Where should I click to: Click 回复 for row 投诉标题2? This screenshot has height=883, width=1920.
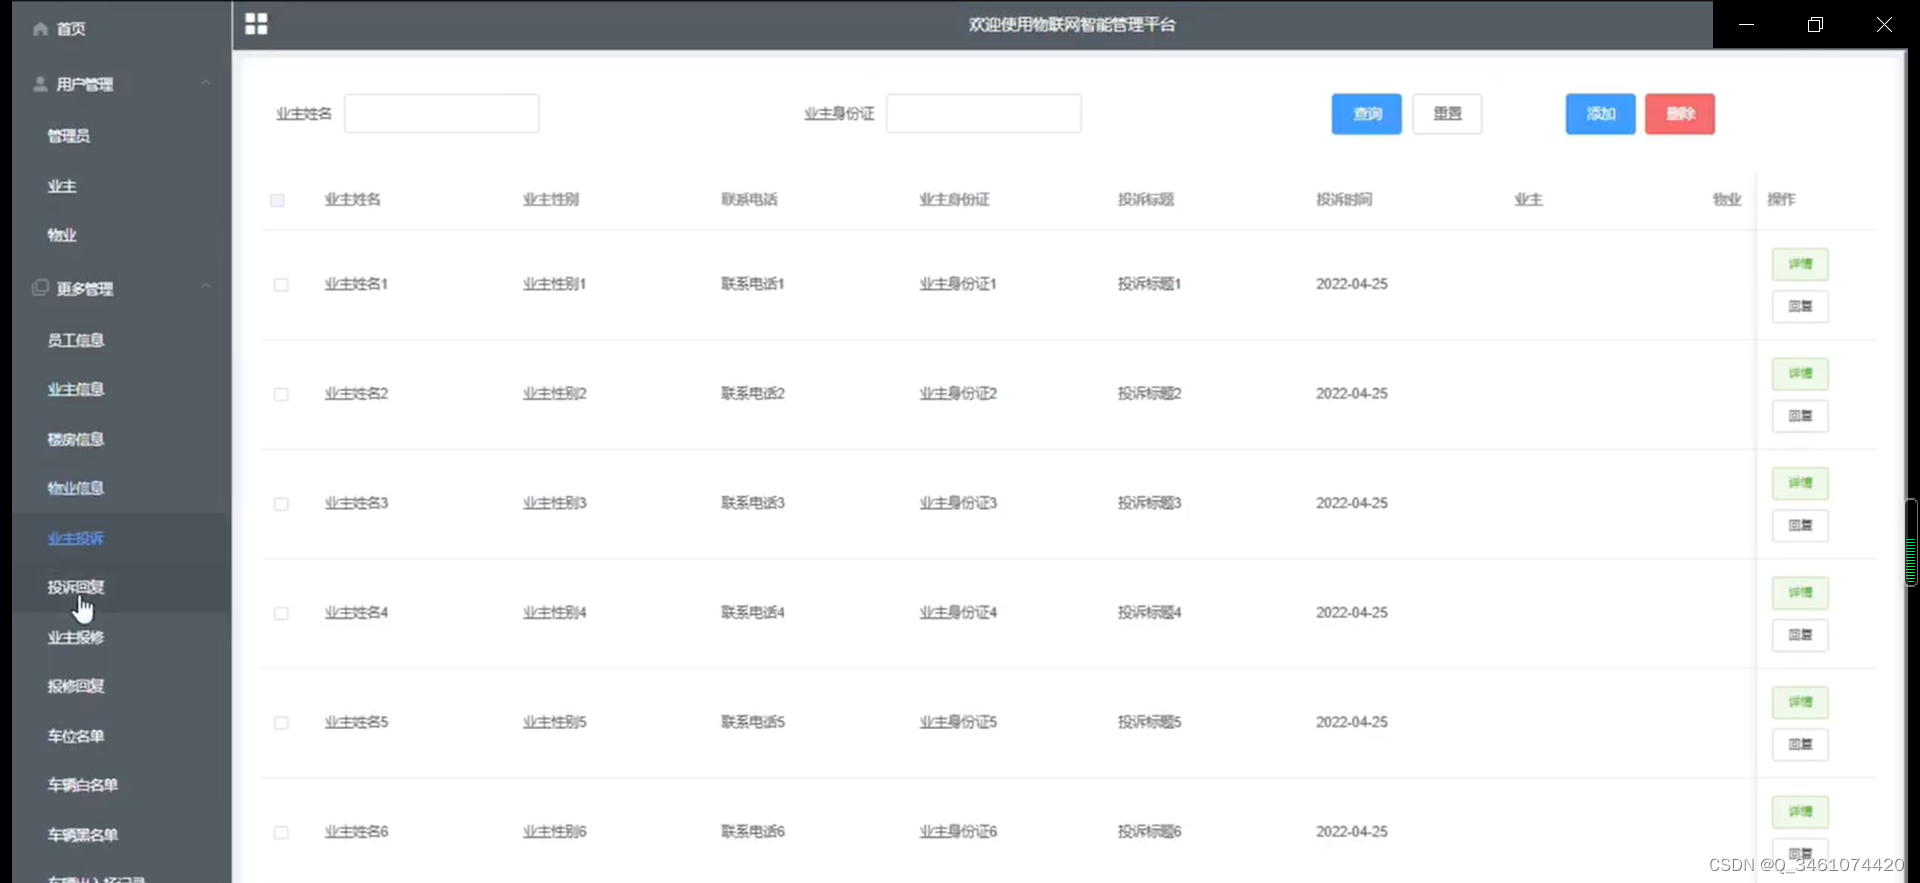pos(1800,416)
